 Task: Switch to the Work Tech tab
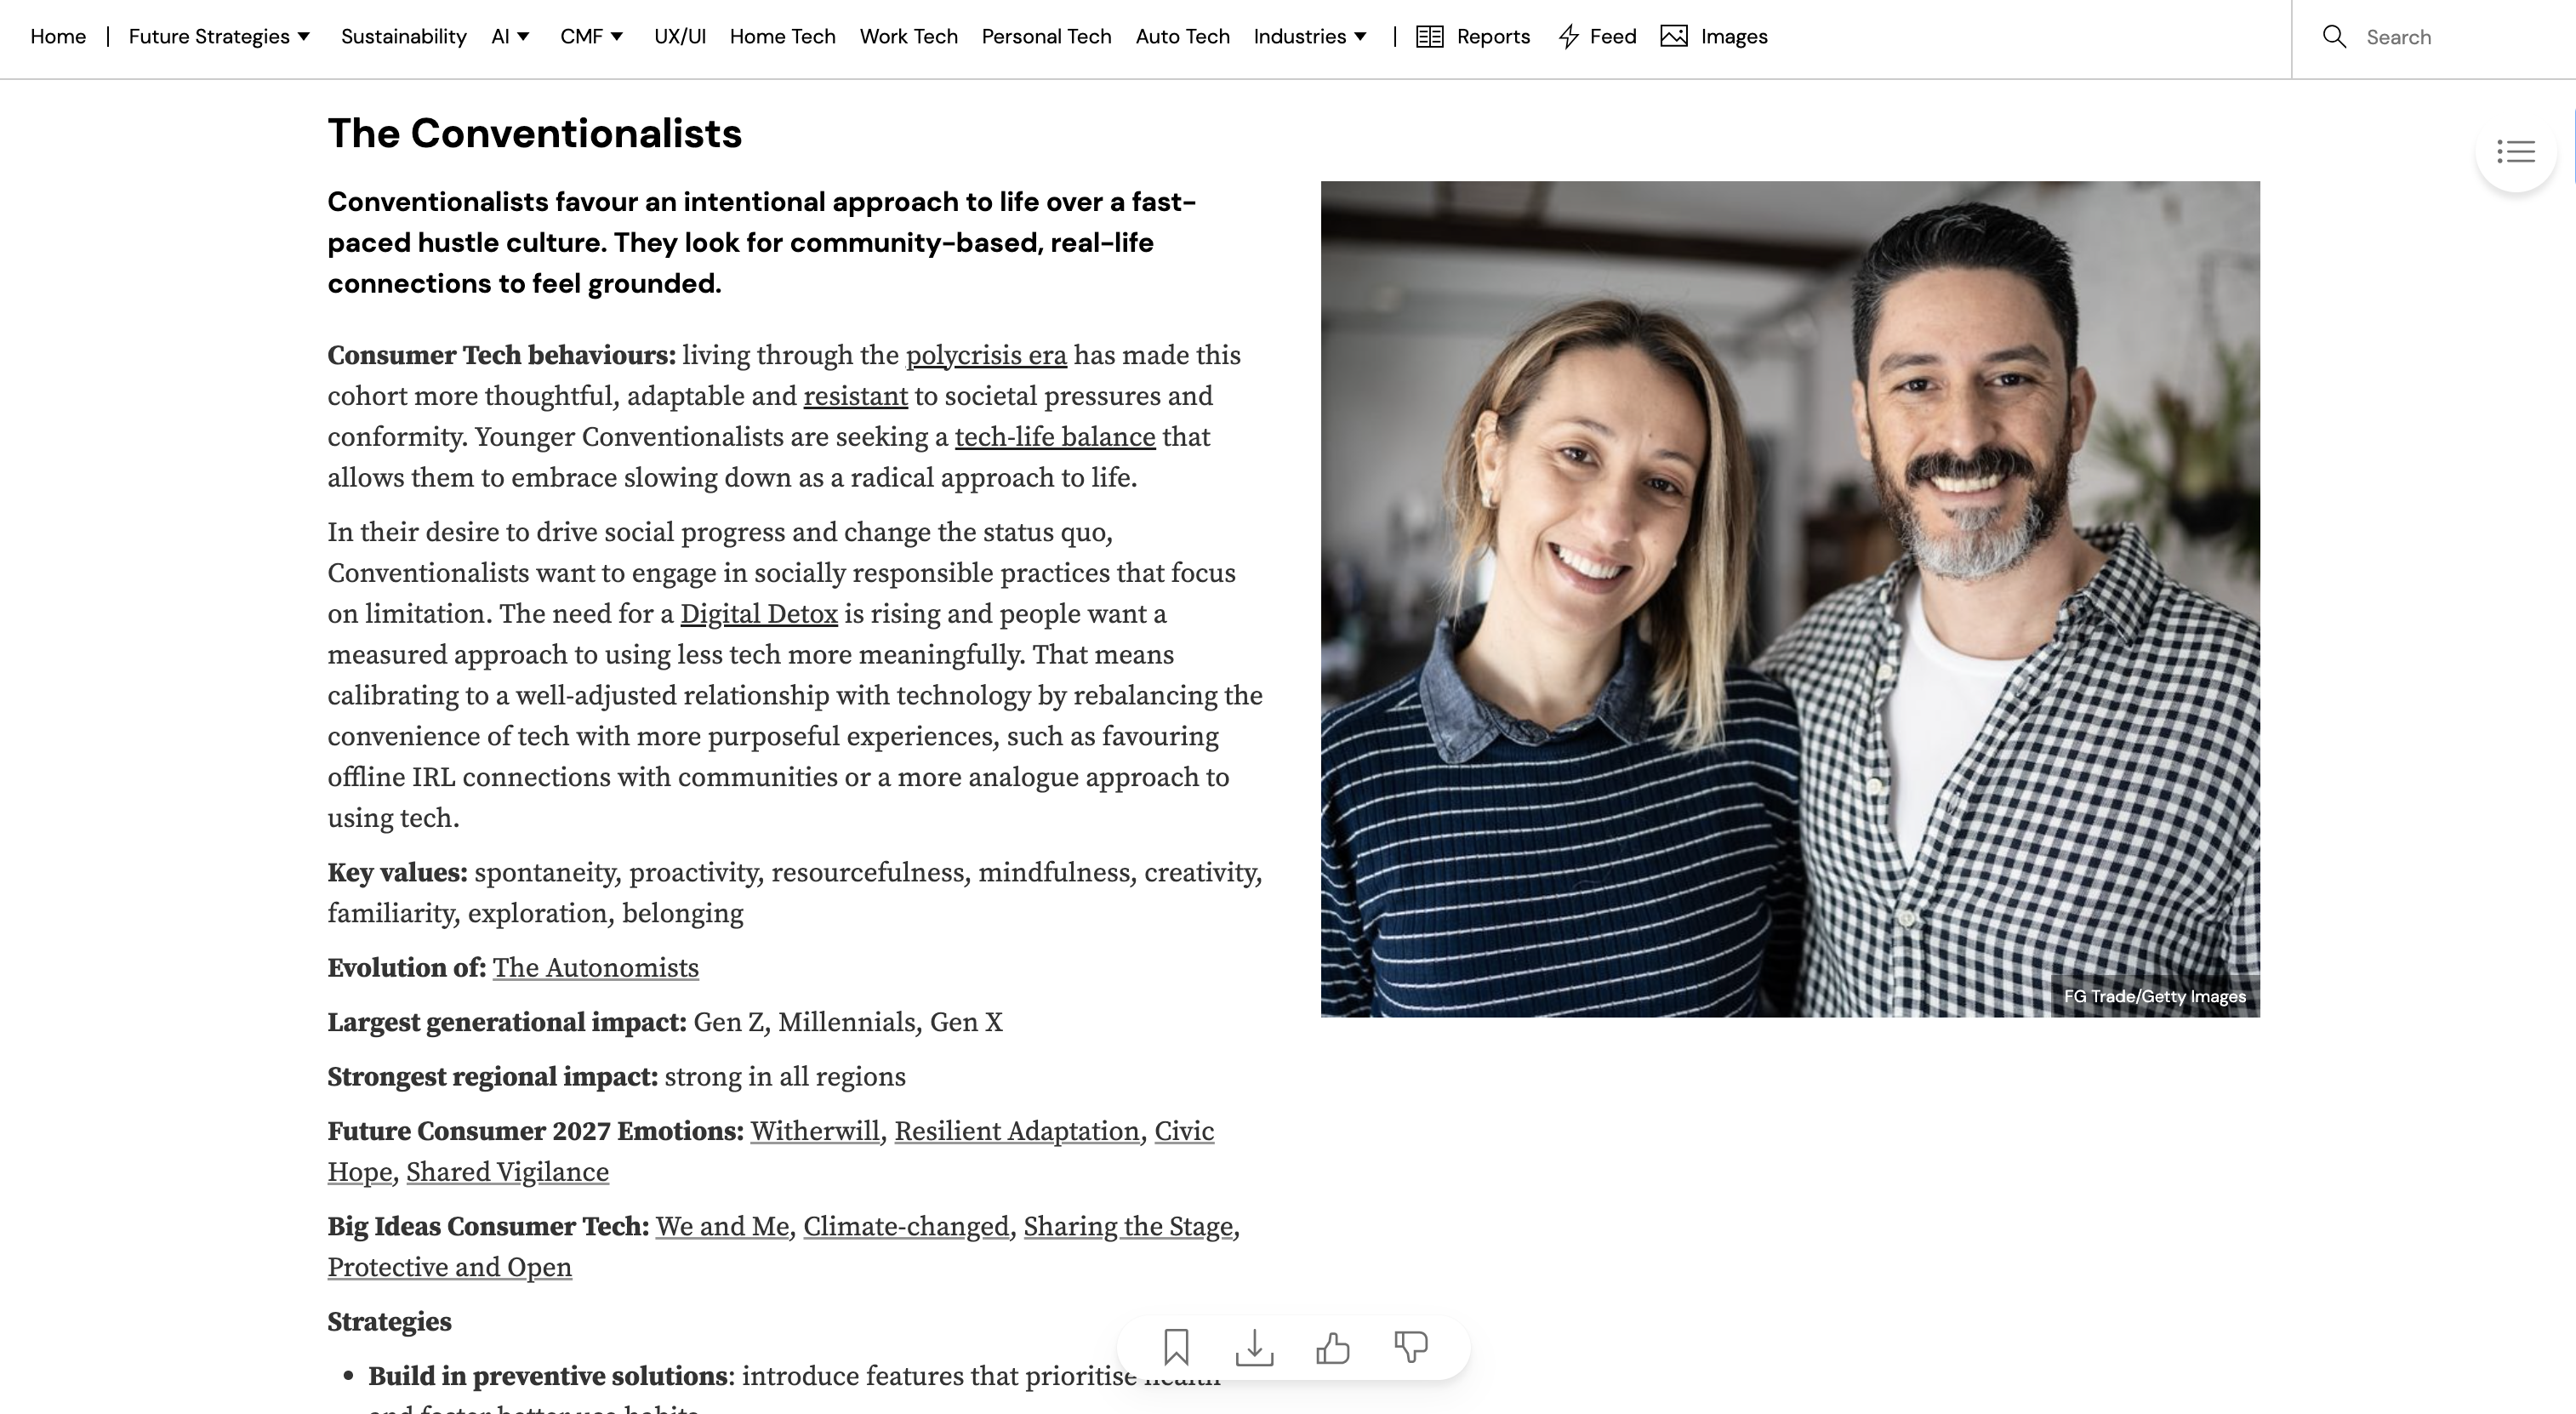[908, 36]
